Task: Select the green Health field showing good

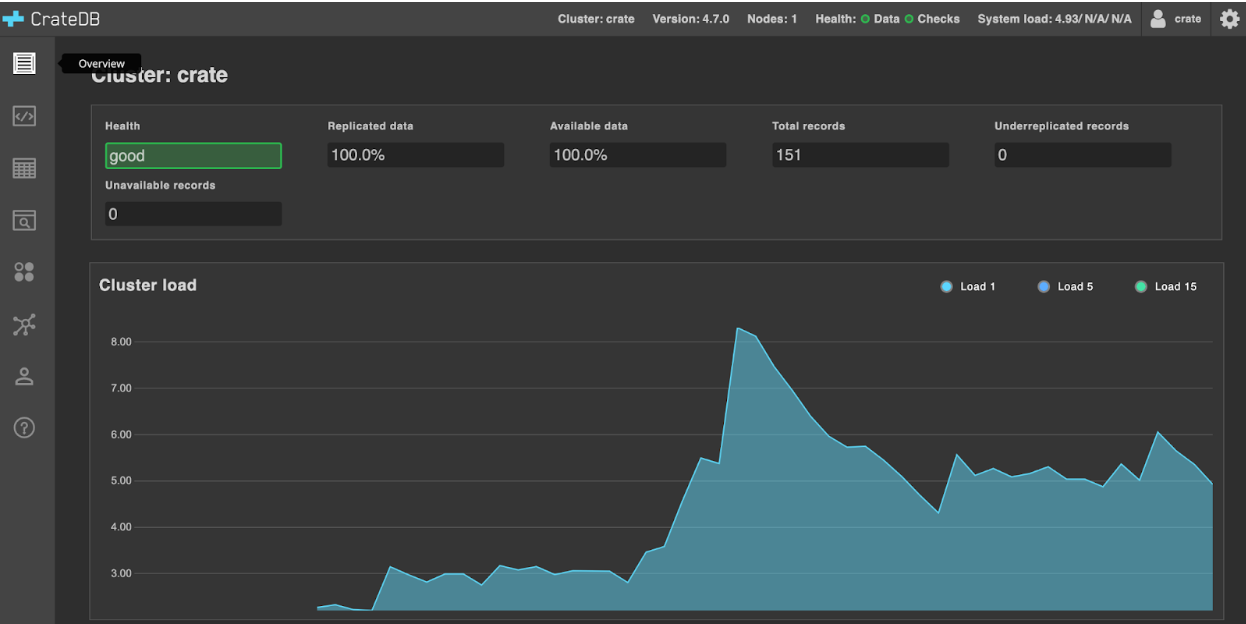Action: click(193, 155)
